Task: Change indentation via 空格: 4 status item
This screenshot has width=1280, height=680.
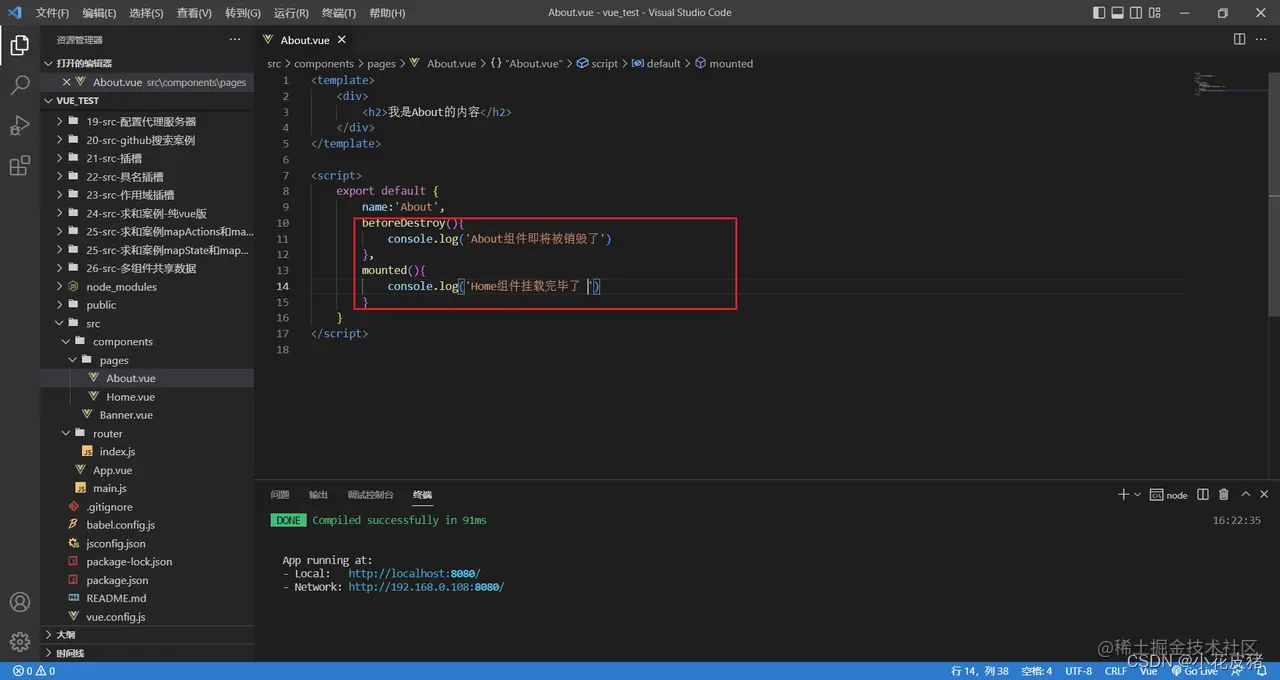Action: point(1035,671)
